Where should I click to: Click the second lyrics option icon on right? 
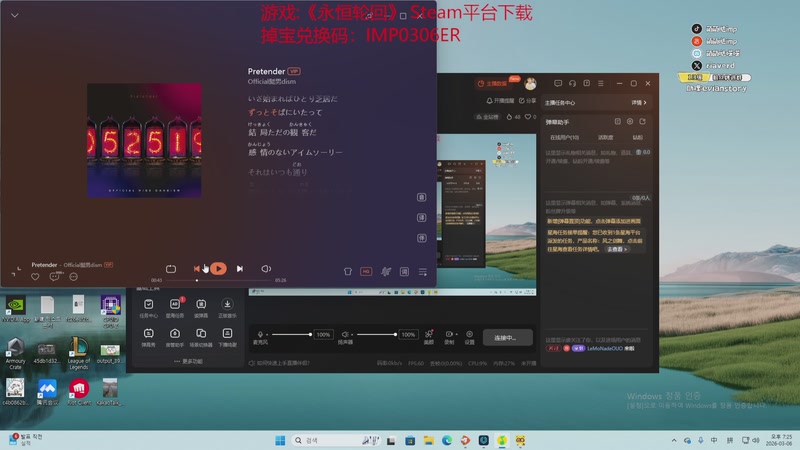421,217
